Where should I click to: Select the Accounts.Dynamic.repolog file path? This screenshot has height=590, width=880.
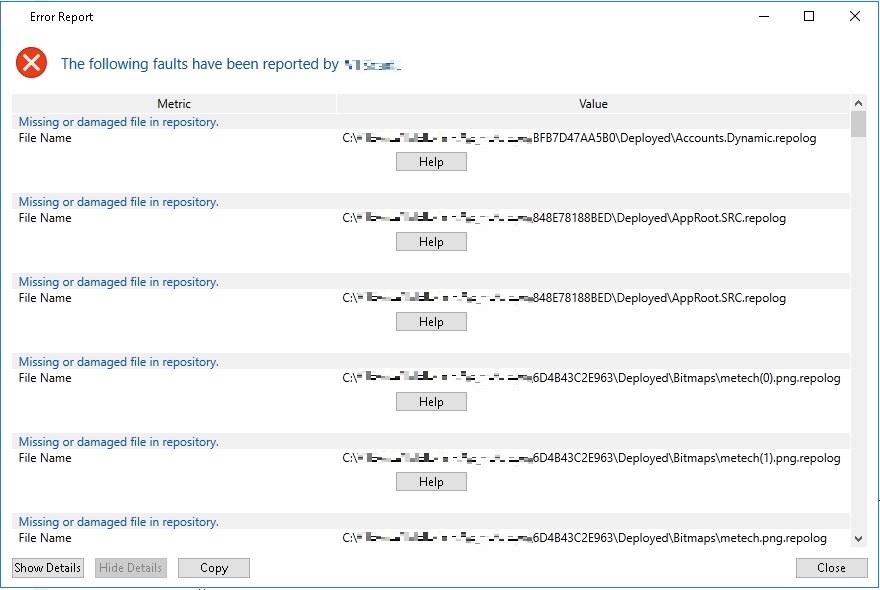click(579, 138)
